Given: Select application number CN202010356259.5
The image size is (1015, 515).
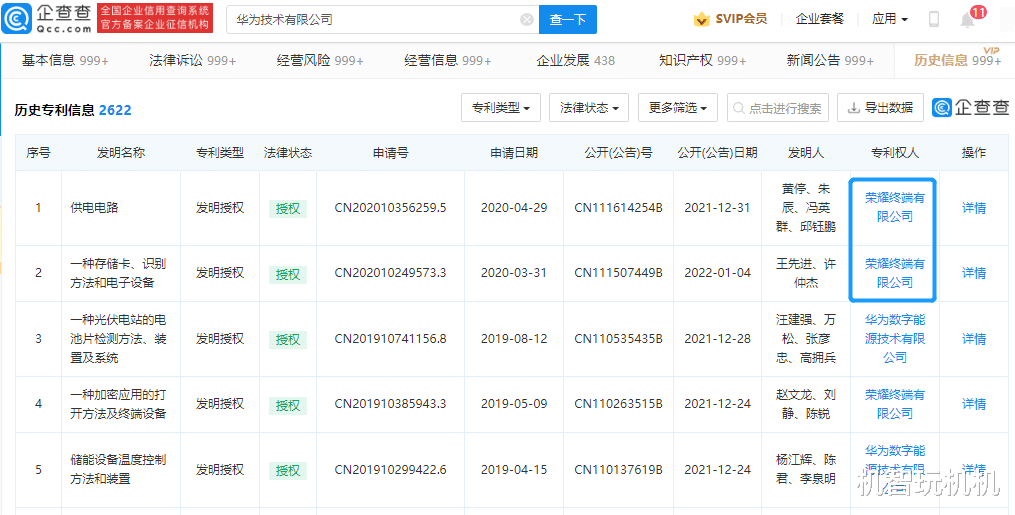Looking at the screenshot, I should [x=390, y=208].
